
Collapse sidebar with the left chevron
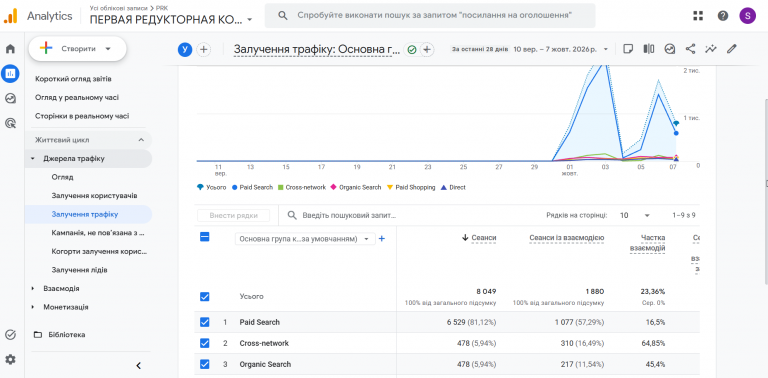(x=139, y=365)
